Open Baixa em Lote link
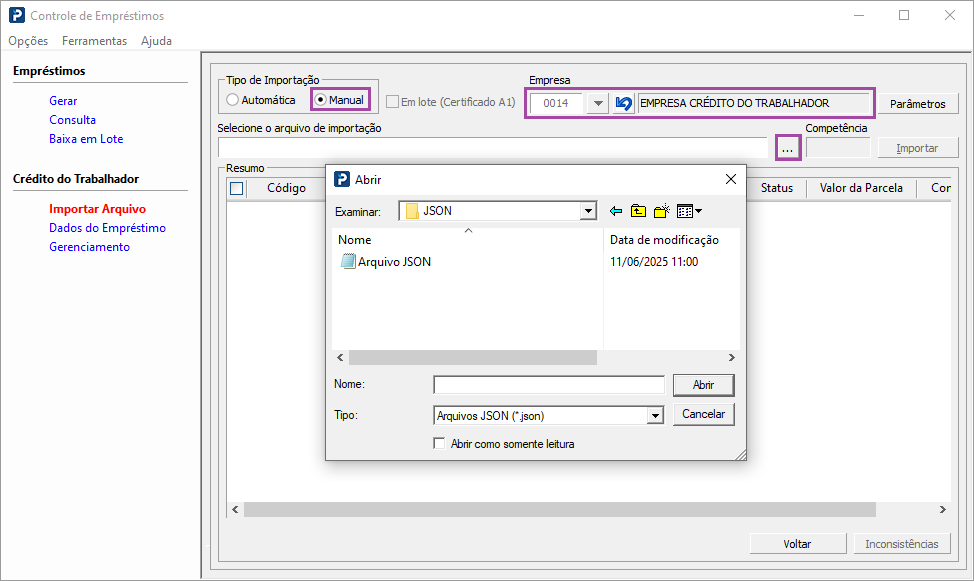This screenshot has height=581, width=974. [x=86, y=139]
